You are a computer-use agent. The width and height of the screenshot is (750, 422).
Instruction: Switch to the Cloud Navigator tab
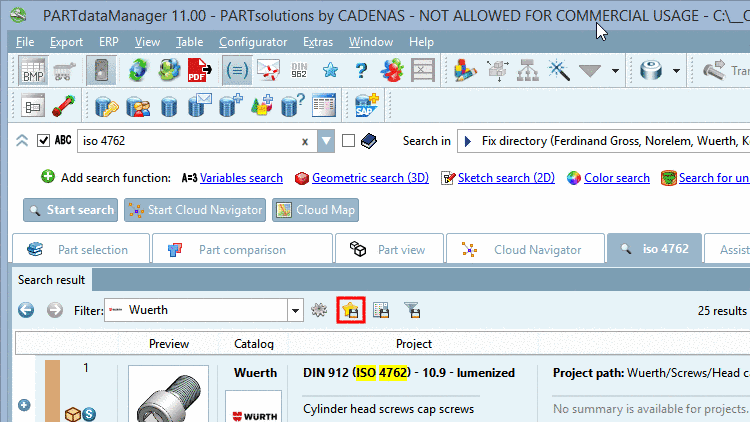525,249
